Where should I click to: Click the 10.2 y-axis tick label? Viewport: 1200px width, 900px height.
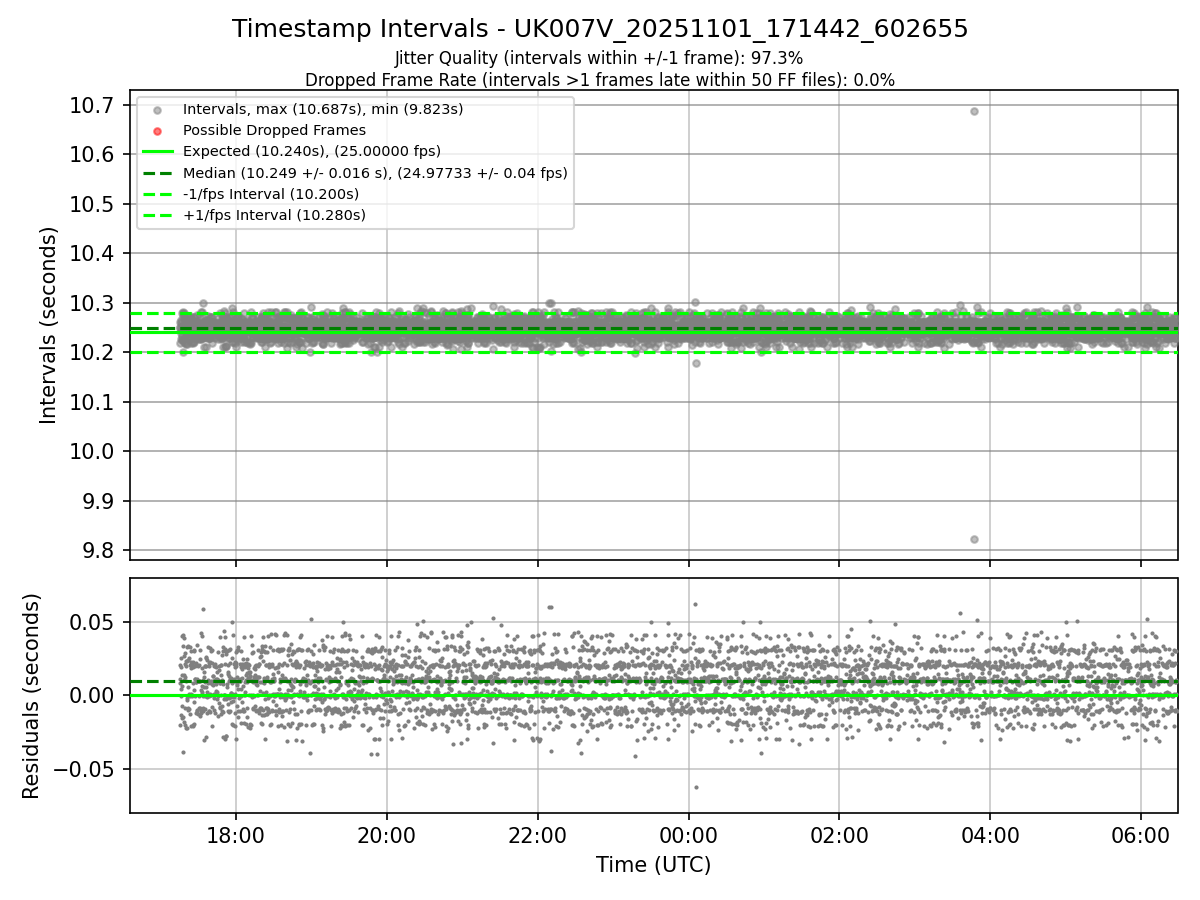tap(92, 352)
